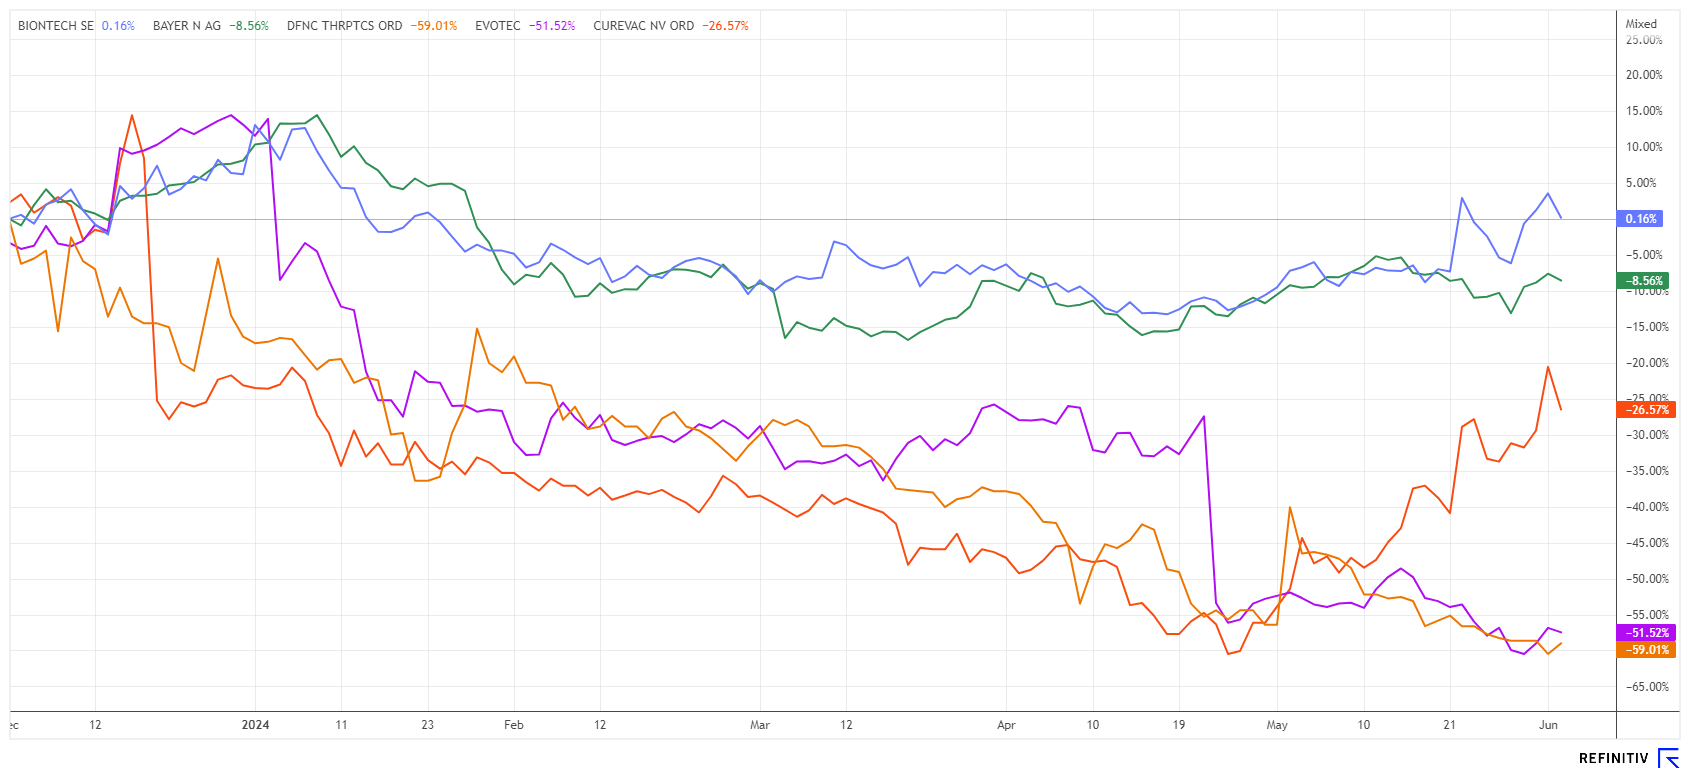The width and height of the screenshot is (1690, 768).
Task: Click the May label on the time axis
Action: (1277, 725)
